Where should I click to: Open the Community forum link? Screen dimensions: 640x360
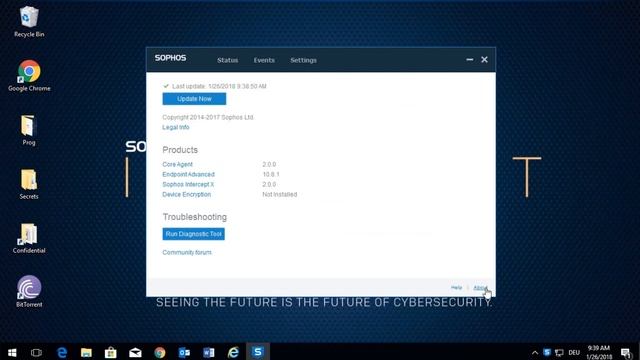point(187,253)
